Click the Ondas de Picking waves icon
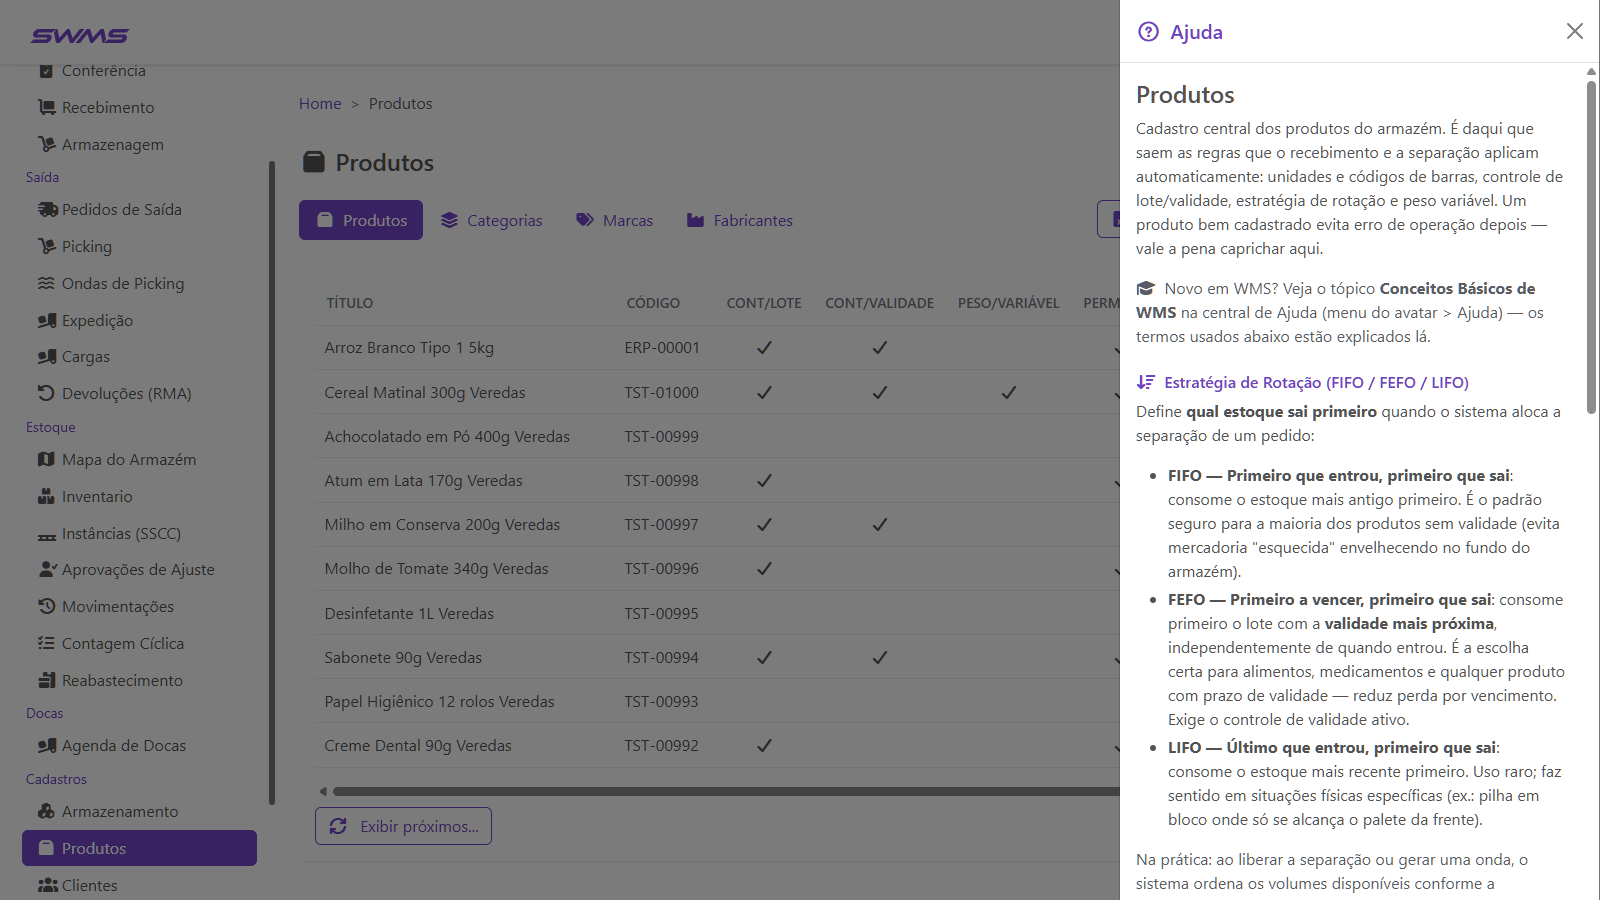1600x900 pixels. 47,283
